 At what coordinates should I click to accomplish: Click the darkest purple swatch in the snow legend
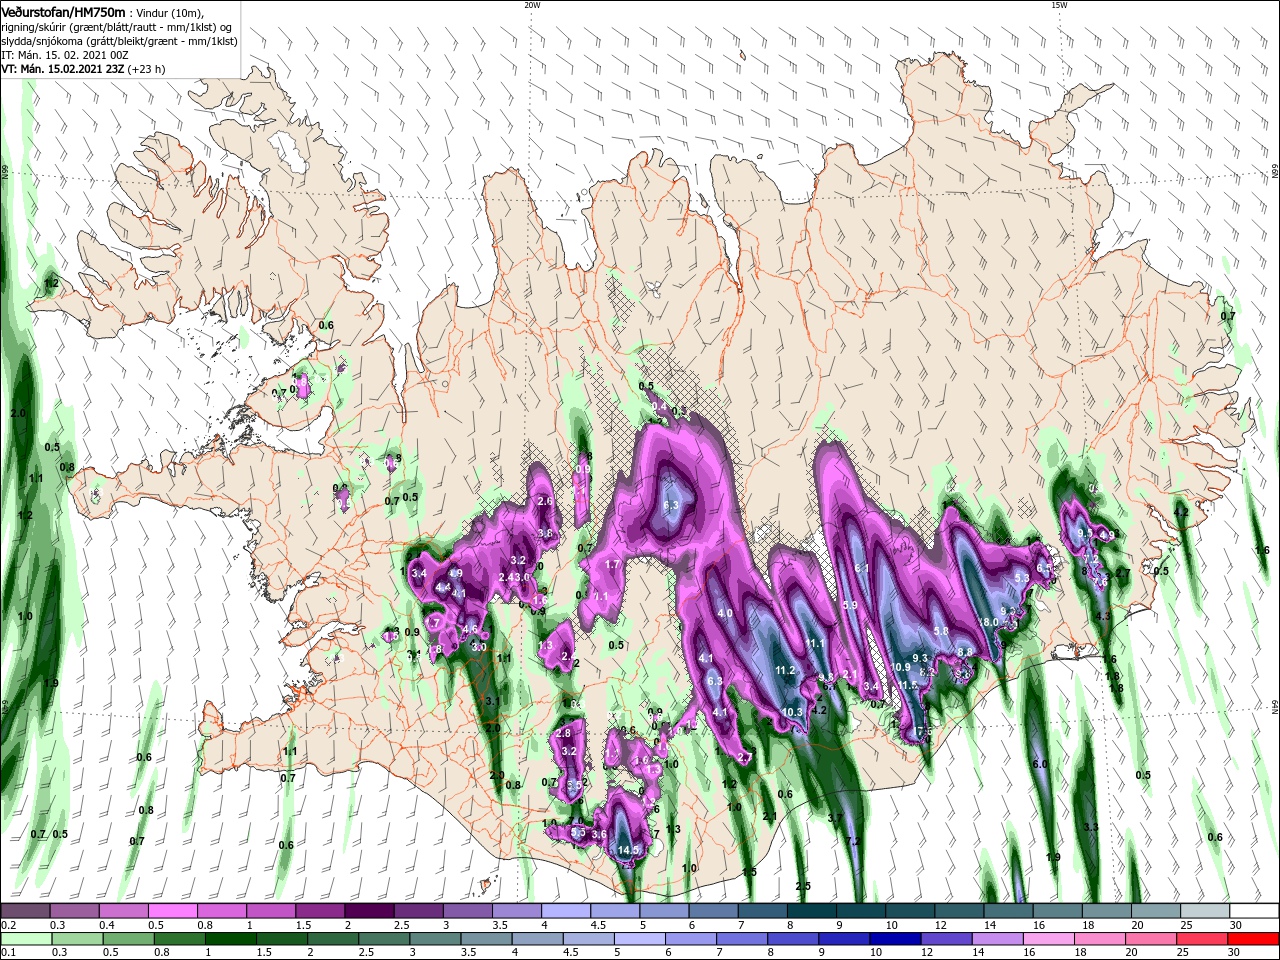[x=369, y=911]
